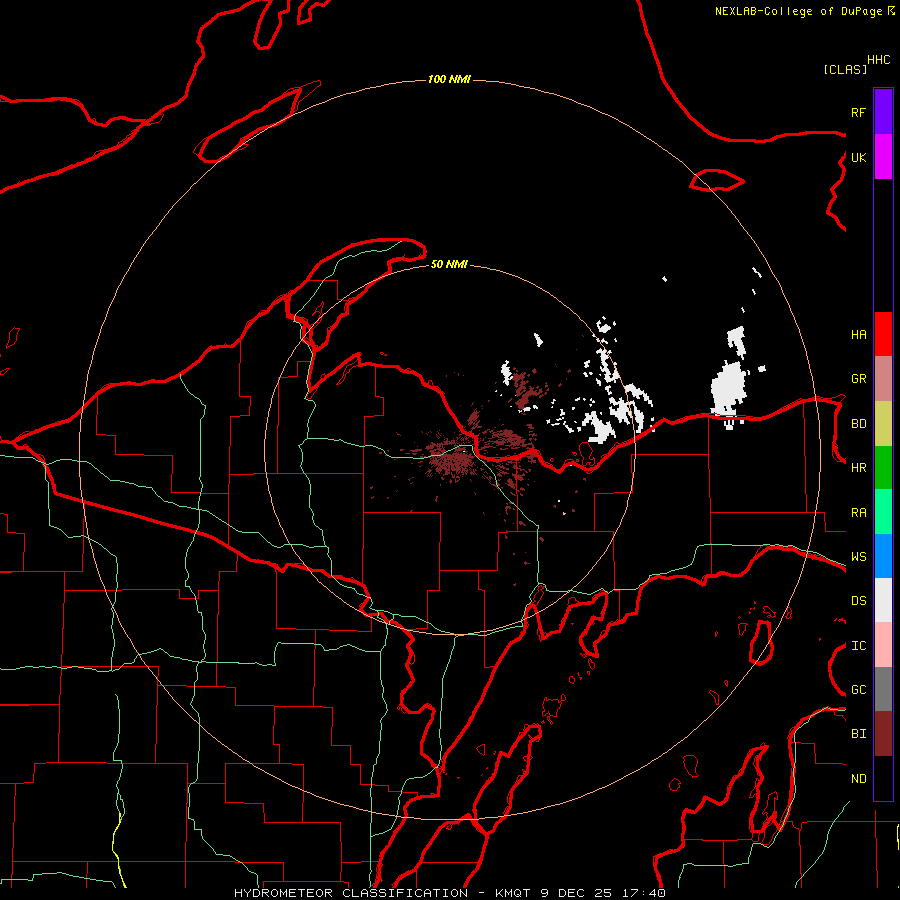This screenshot has height=900, width=900.
Task: Click the 50 NMI range ring label
Action: pos(449,264)
